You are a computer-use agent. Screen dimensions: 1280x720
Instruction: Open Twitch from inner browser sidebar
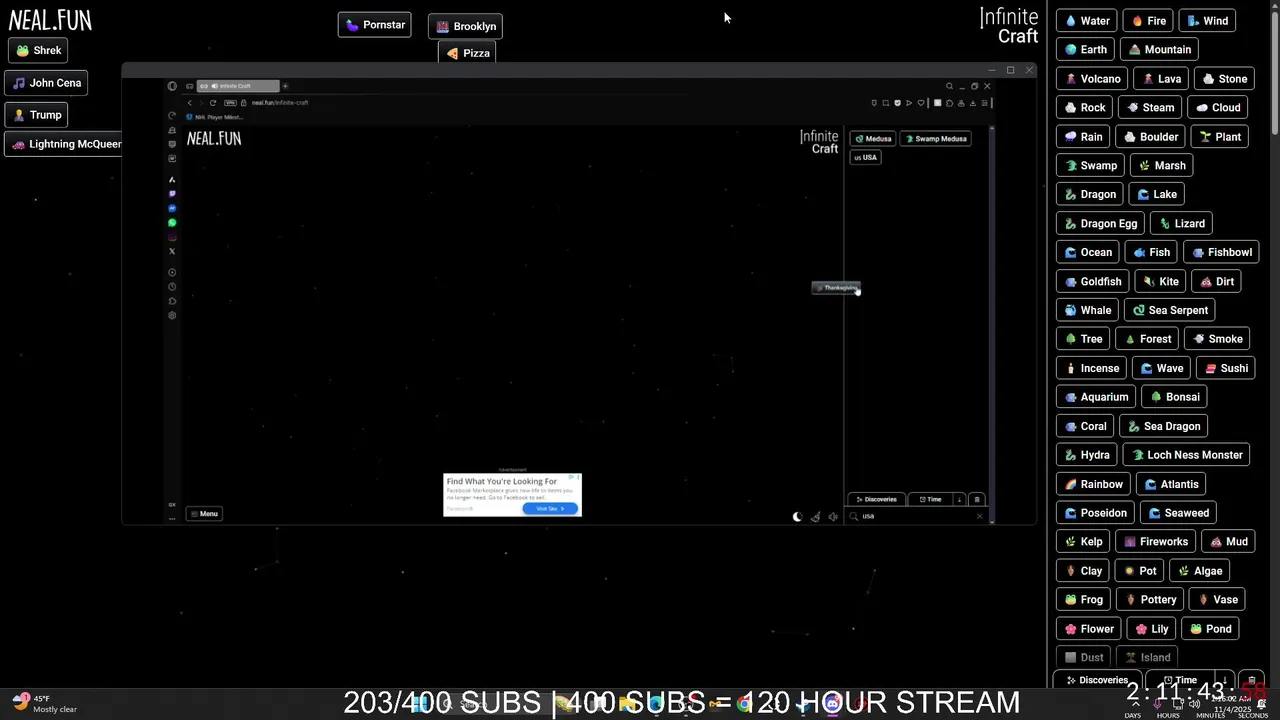coord(172,194)
